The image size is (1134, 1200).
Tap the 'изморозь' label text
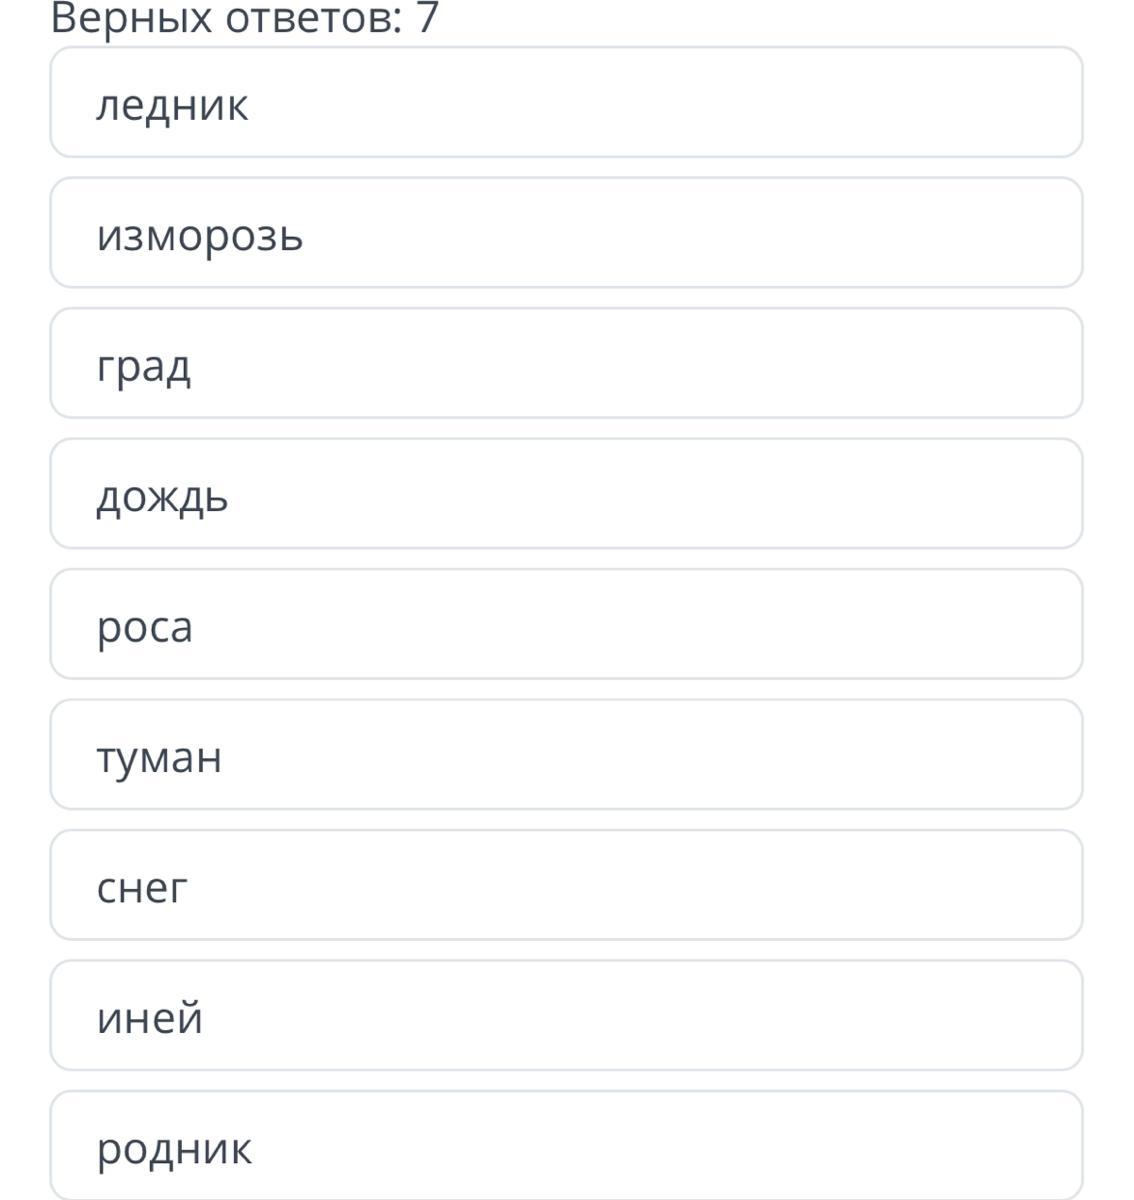(200, 236)
